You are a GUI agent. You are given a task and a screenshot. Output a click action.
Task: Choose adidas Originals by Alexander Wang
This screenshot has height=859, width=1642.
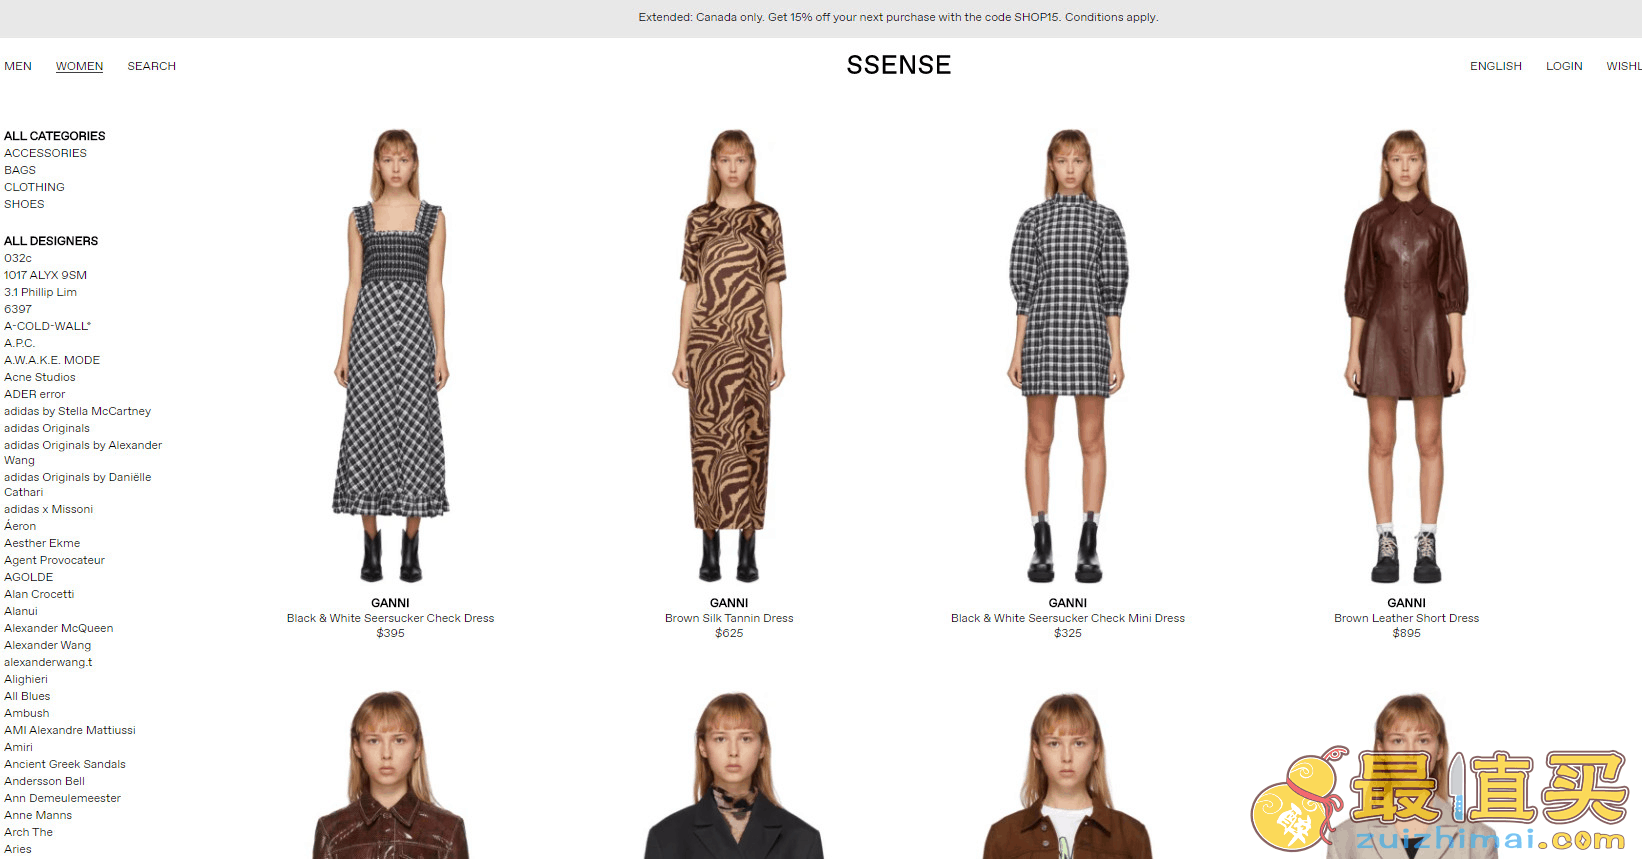coord(83,452)
